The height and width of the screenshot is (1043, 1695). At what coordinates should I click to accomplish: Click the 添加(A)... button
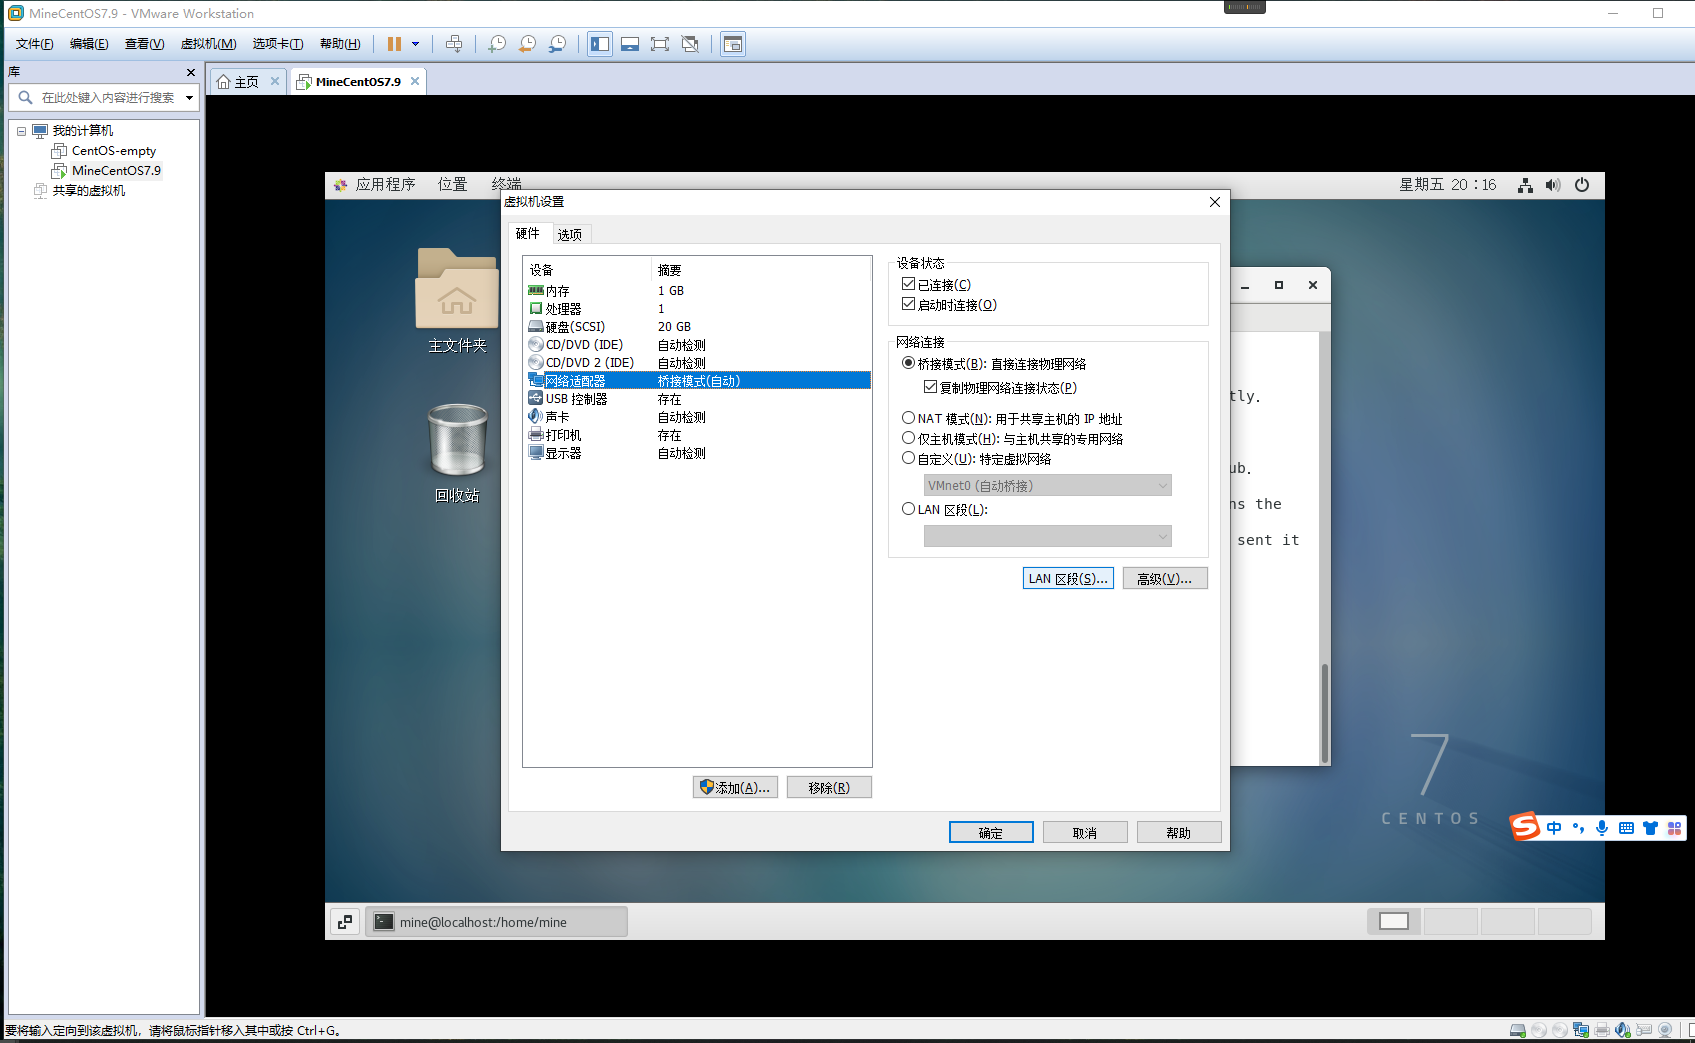735,788
